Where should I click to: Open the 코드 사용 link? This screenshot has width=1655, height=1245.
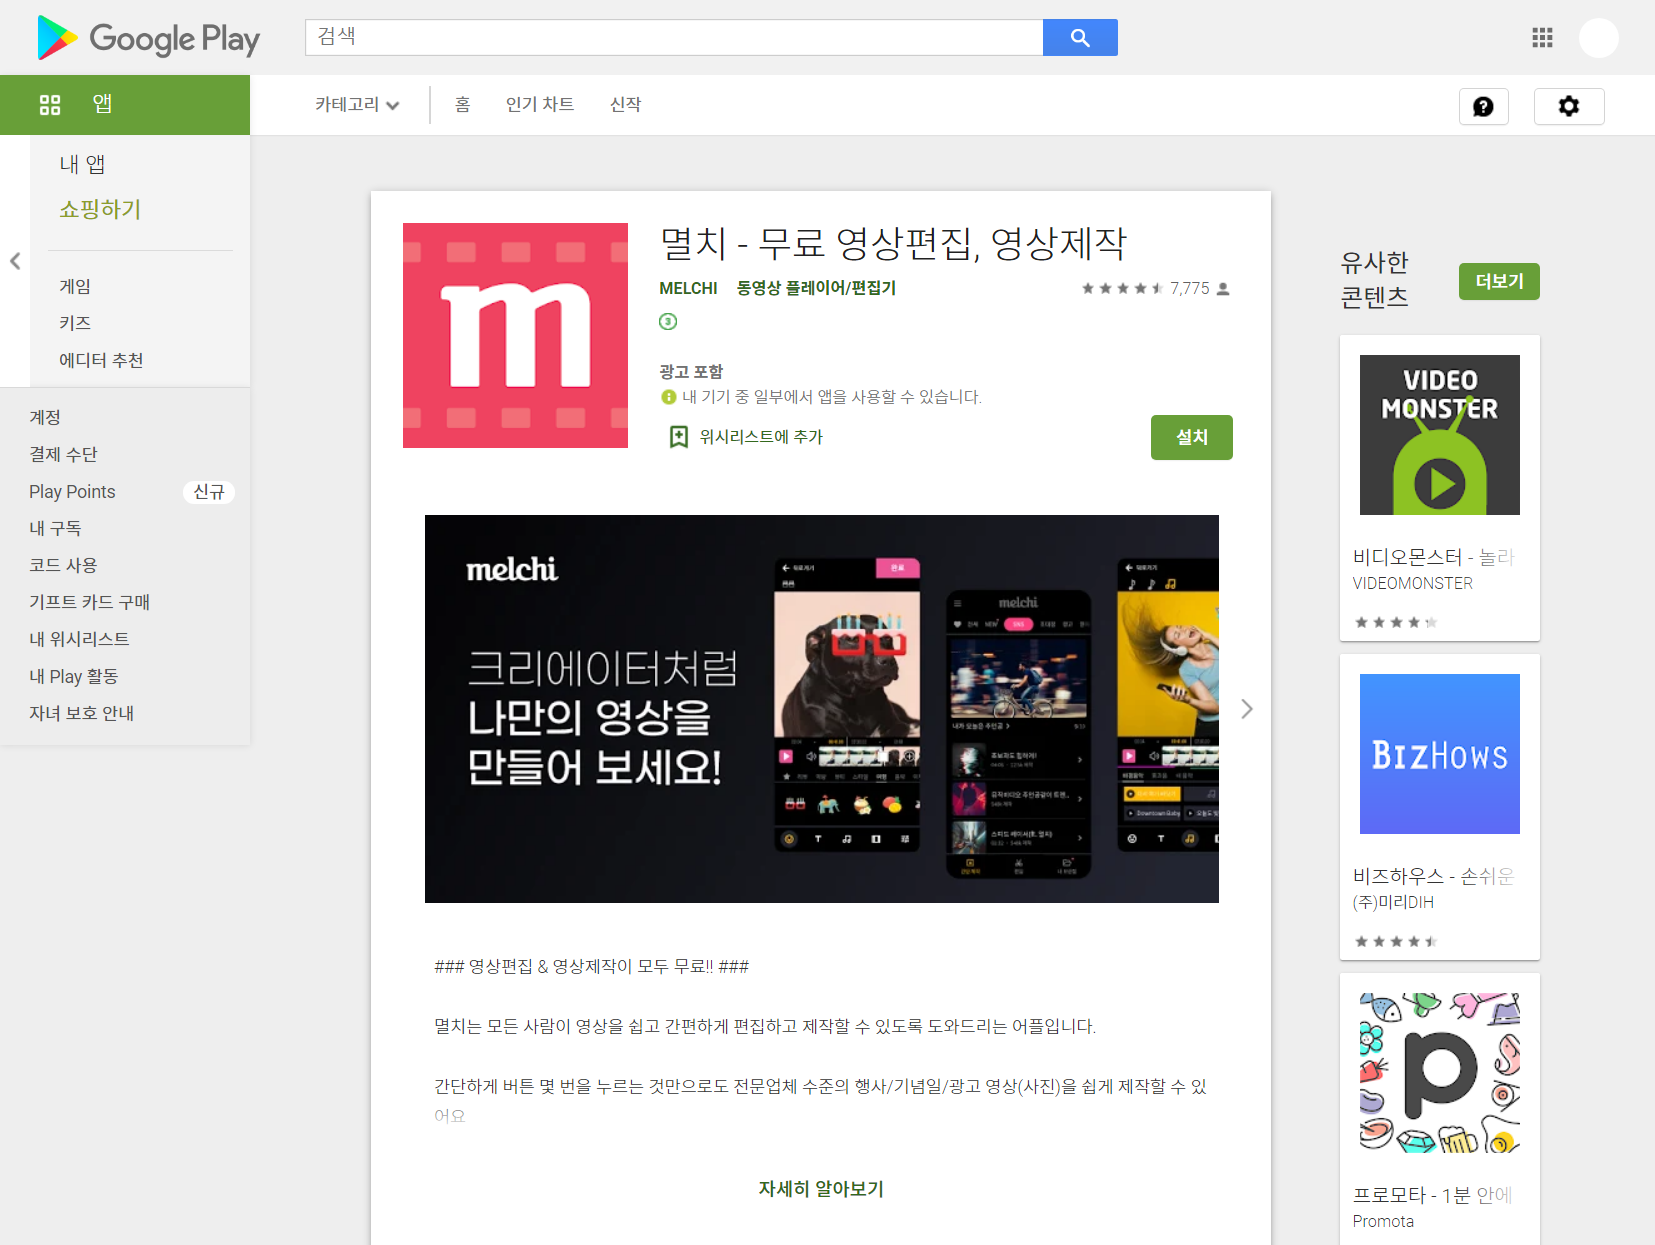click(x=63, y=565)
